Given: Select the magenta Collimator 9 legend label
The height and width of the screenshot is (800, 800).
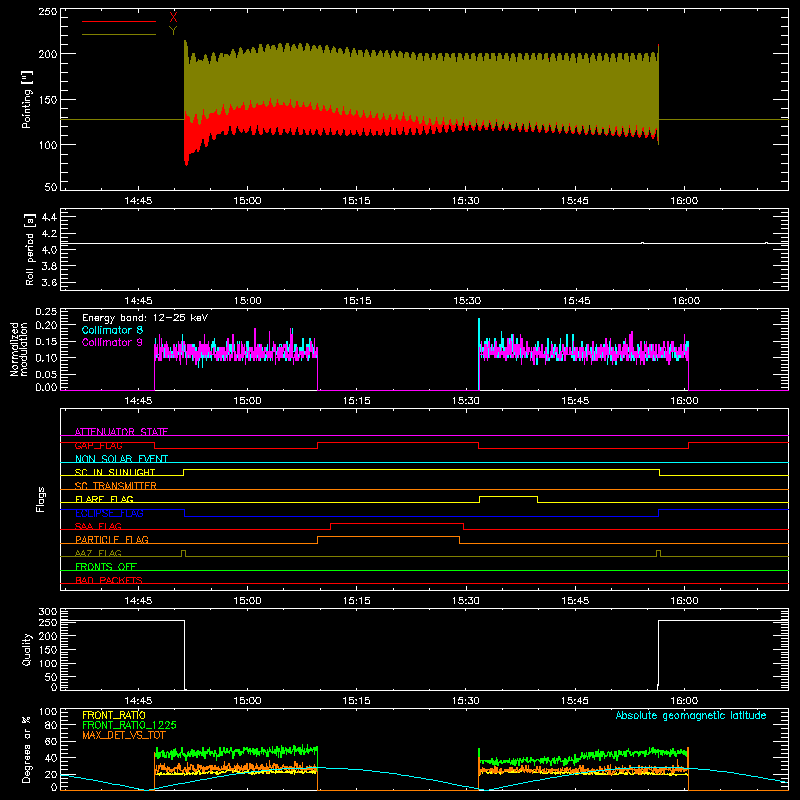Looking at the screenshot, I should pos(112,342).
